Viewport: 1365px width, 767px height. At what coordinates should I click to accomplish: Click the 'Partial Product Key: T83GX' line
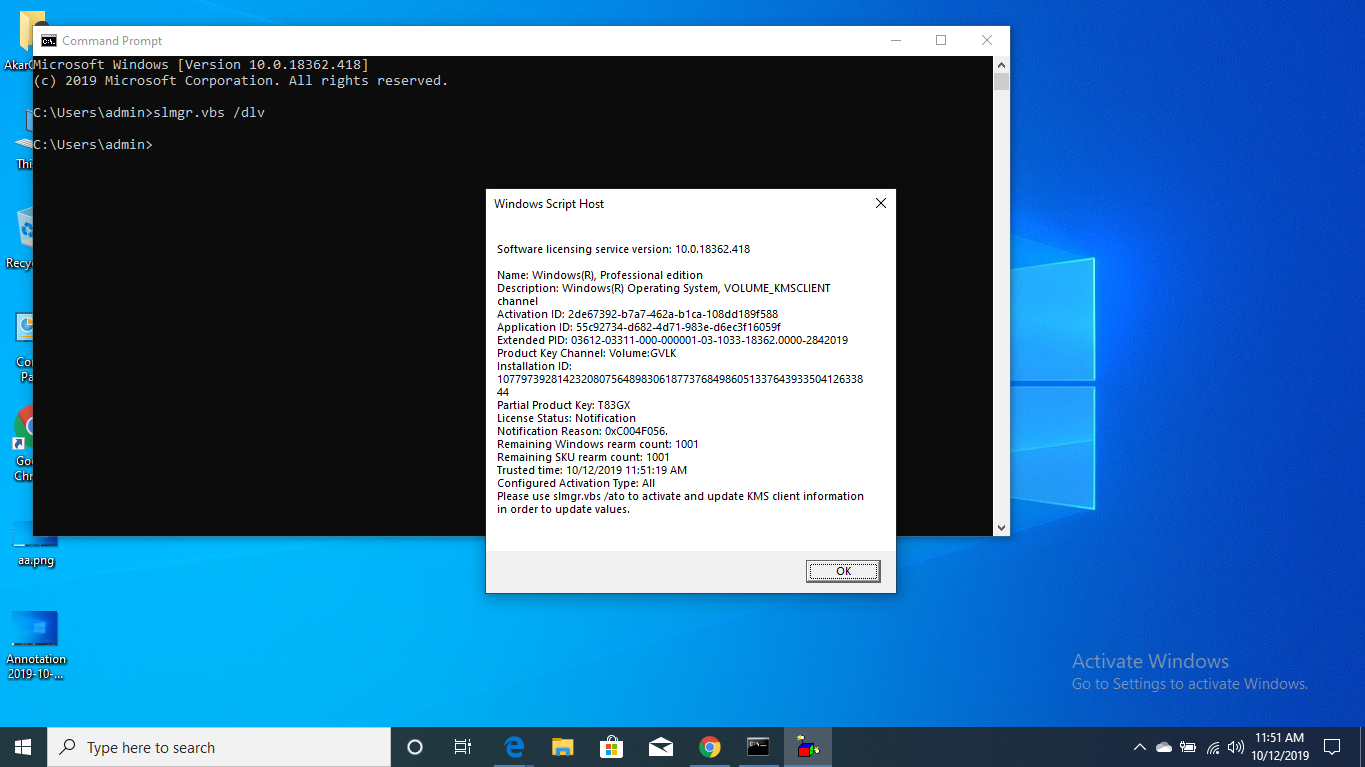(x=564, y=405)
